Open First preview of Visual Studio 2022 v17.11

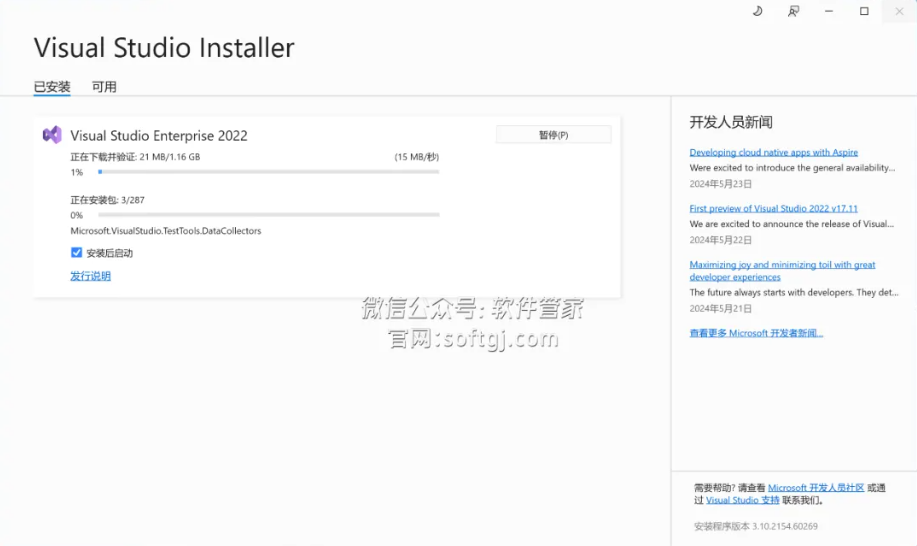[774, 208]
